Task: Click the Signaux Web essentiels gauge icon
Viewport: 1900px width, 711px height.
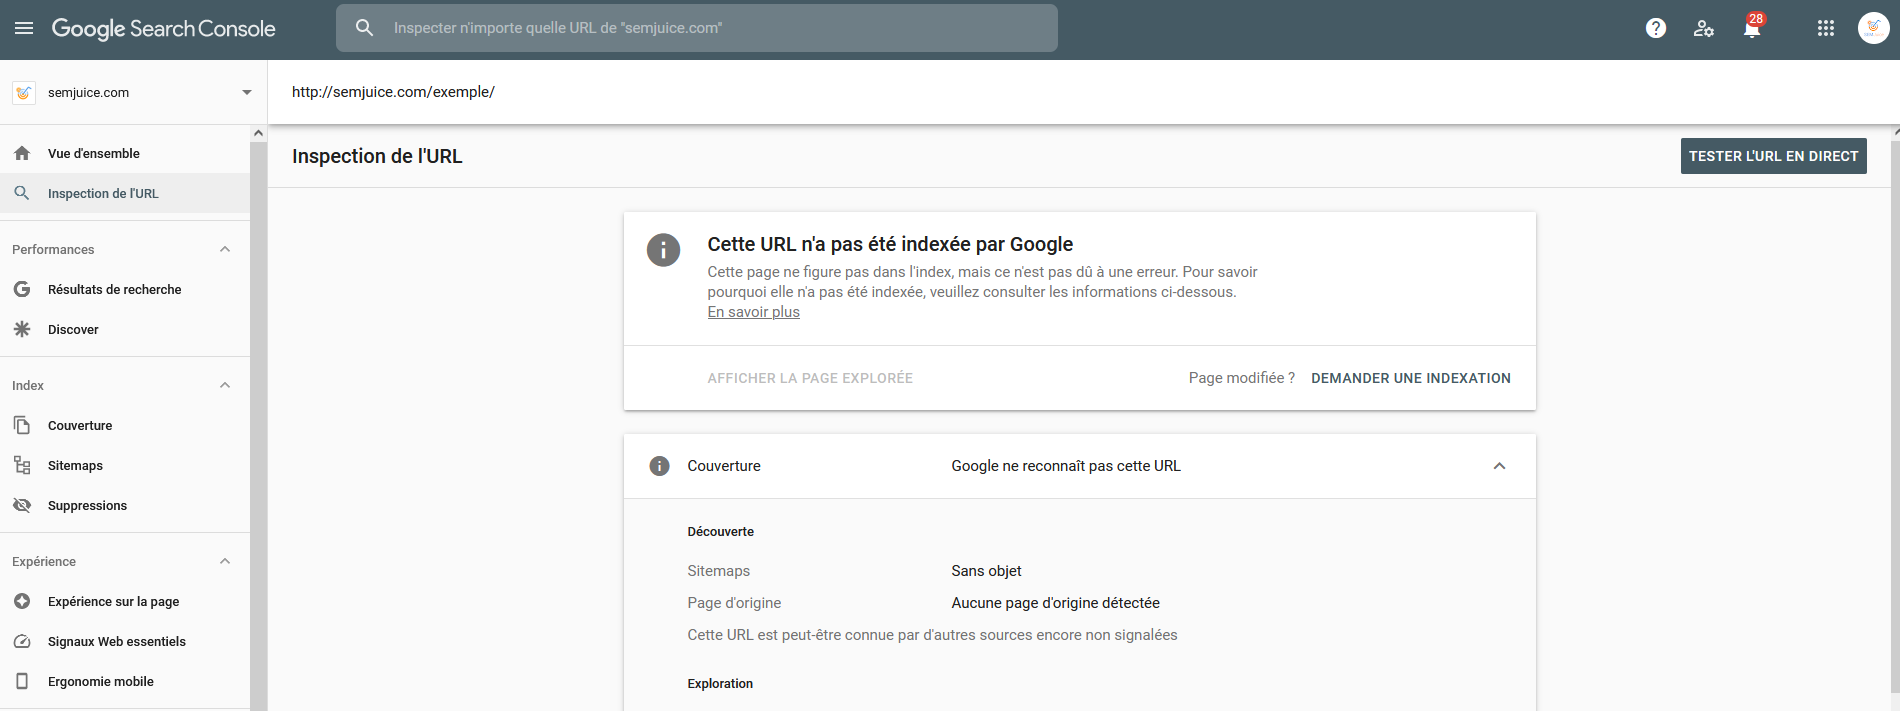Action: [22, 641]
